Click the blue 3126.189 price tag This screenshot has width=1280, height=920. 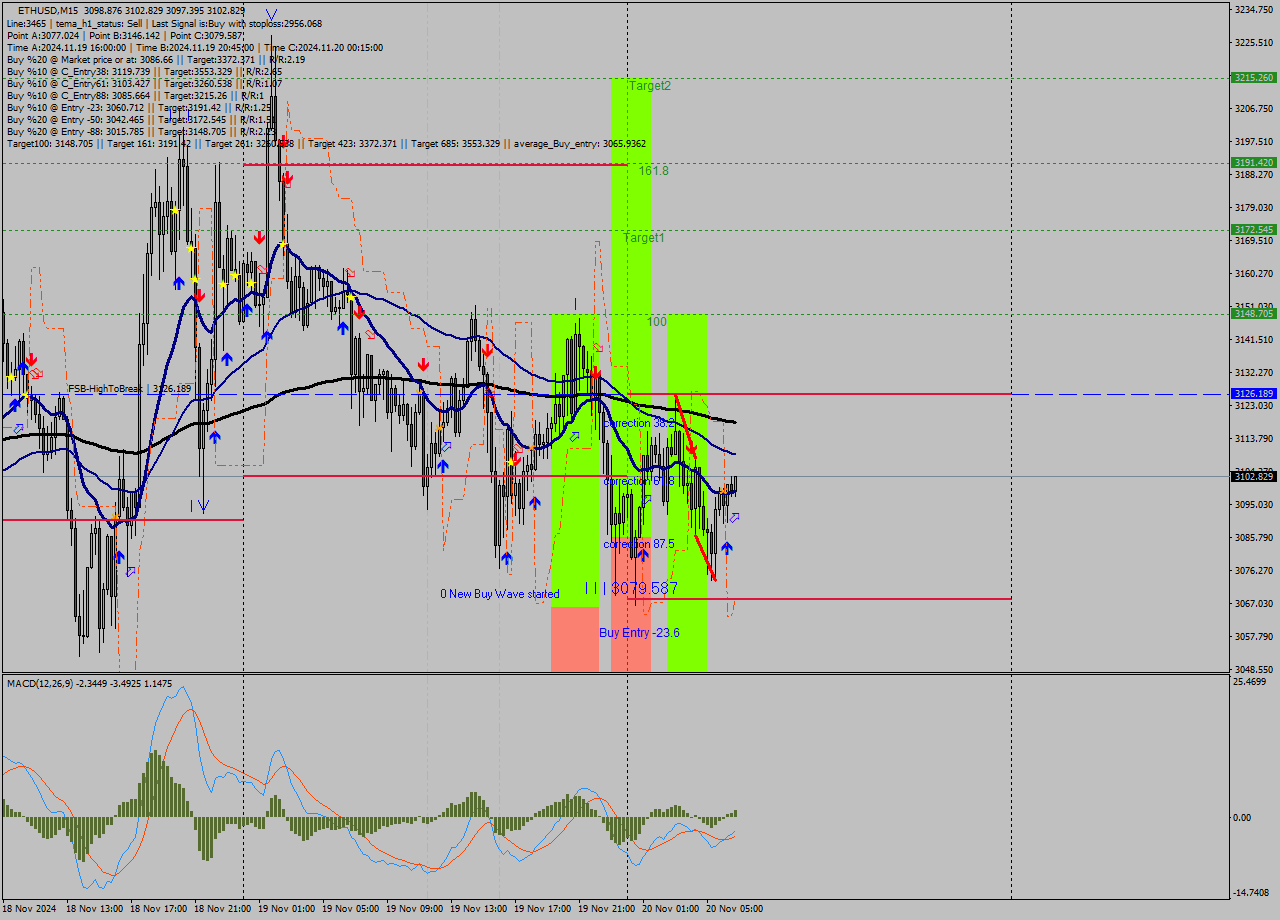point(1254,394)
